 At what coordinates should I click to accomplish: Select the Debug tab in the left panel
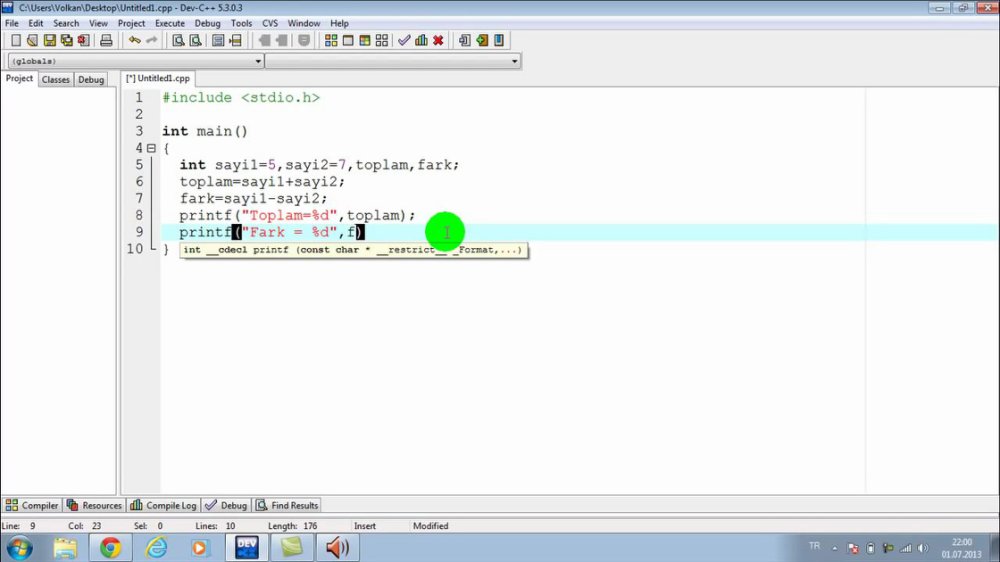91,80
